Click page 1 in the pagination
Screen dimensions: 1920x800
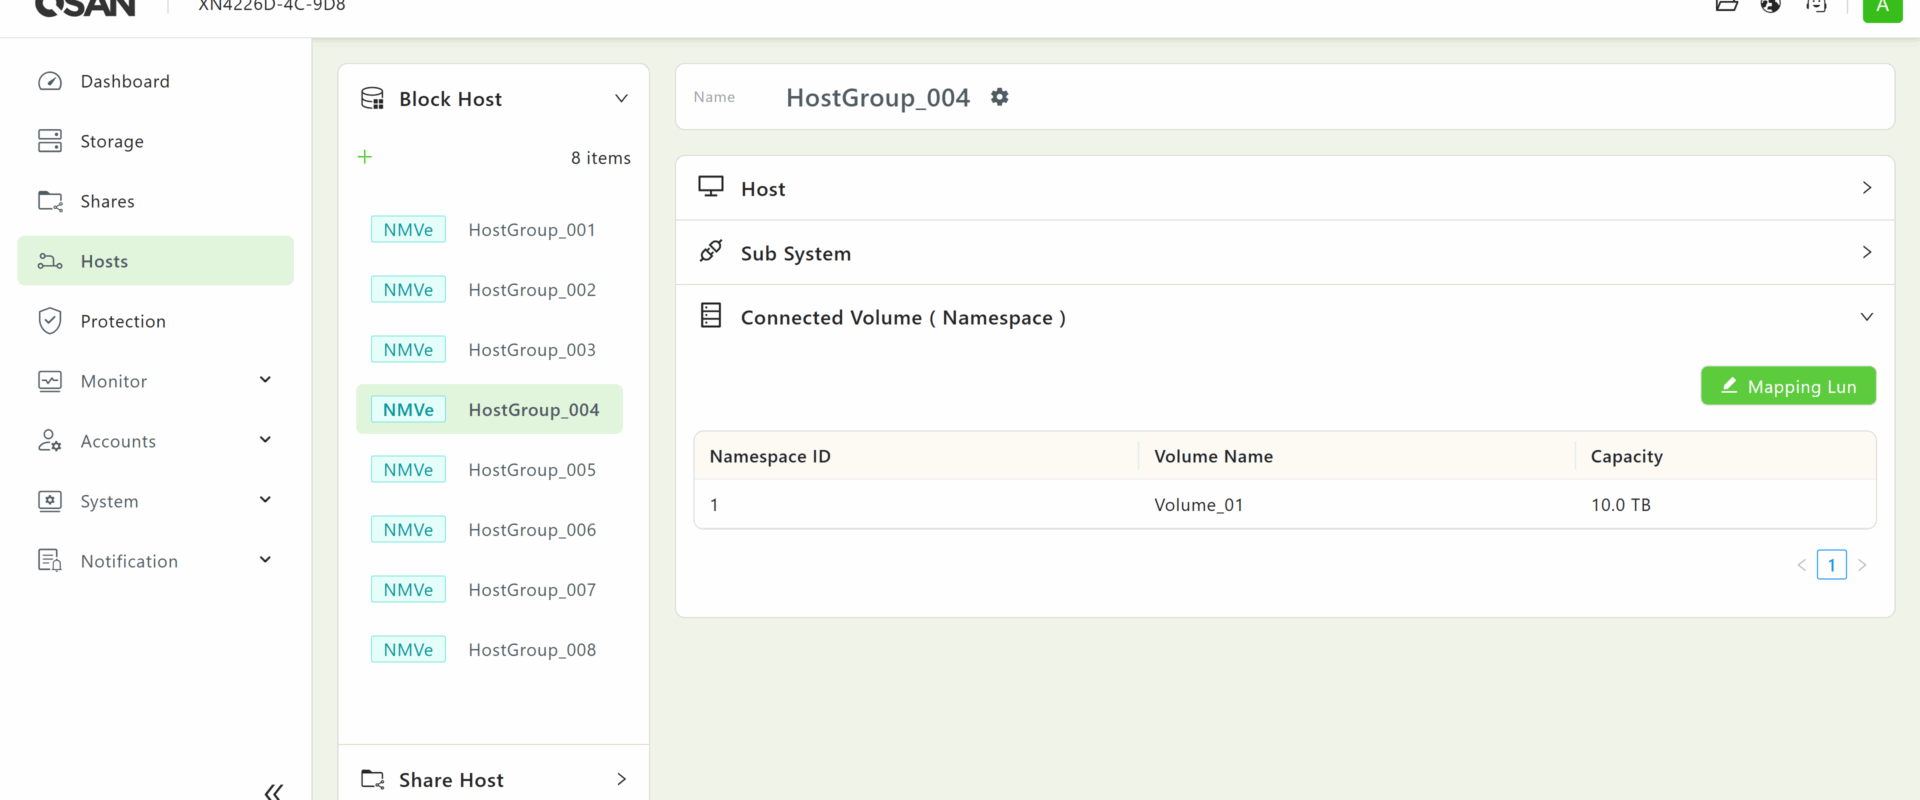(x=1831, y=565)
